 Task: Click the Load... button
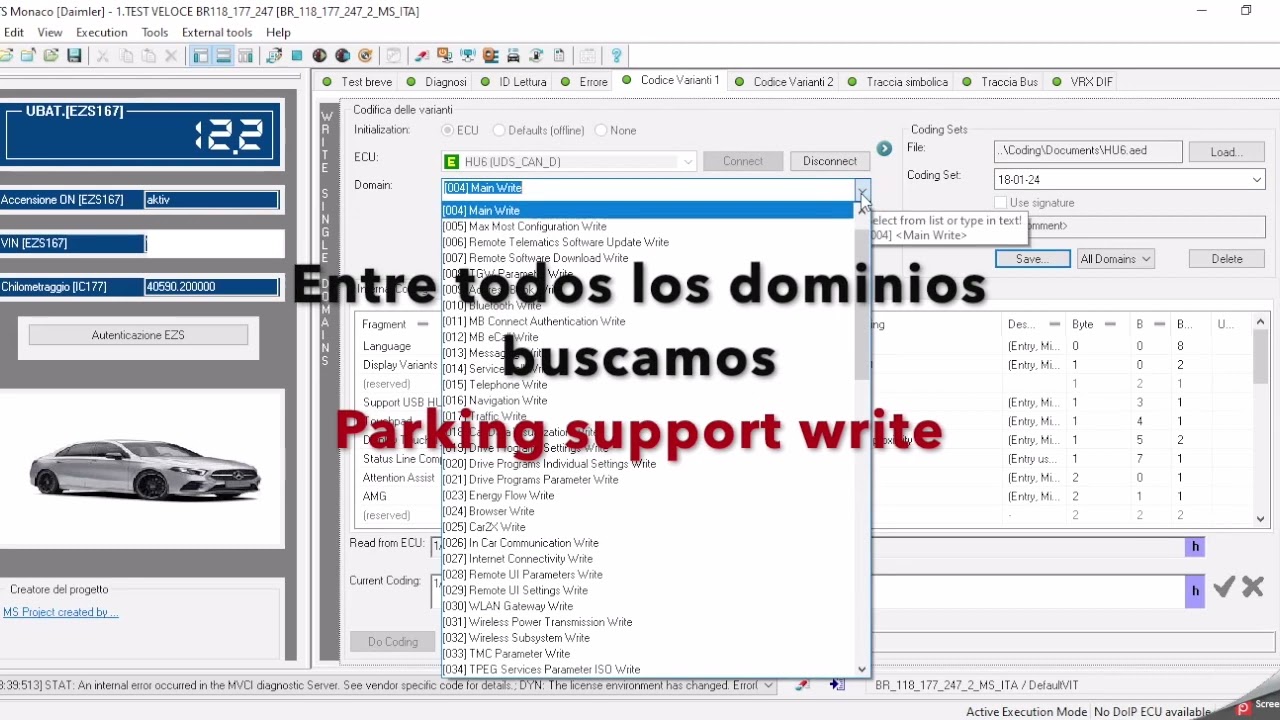[x=1226, y=152]
